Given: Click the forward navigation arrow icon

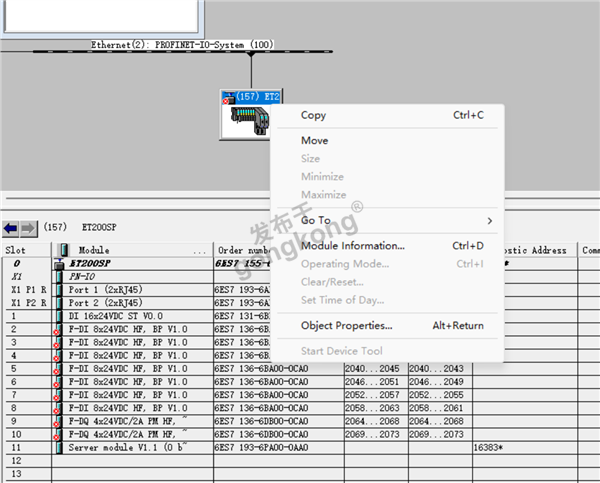Looking at the screenshot, I should pyautogui.click(x=28, y=228).
